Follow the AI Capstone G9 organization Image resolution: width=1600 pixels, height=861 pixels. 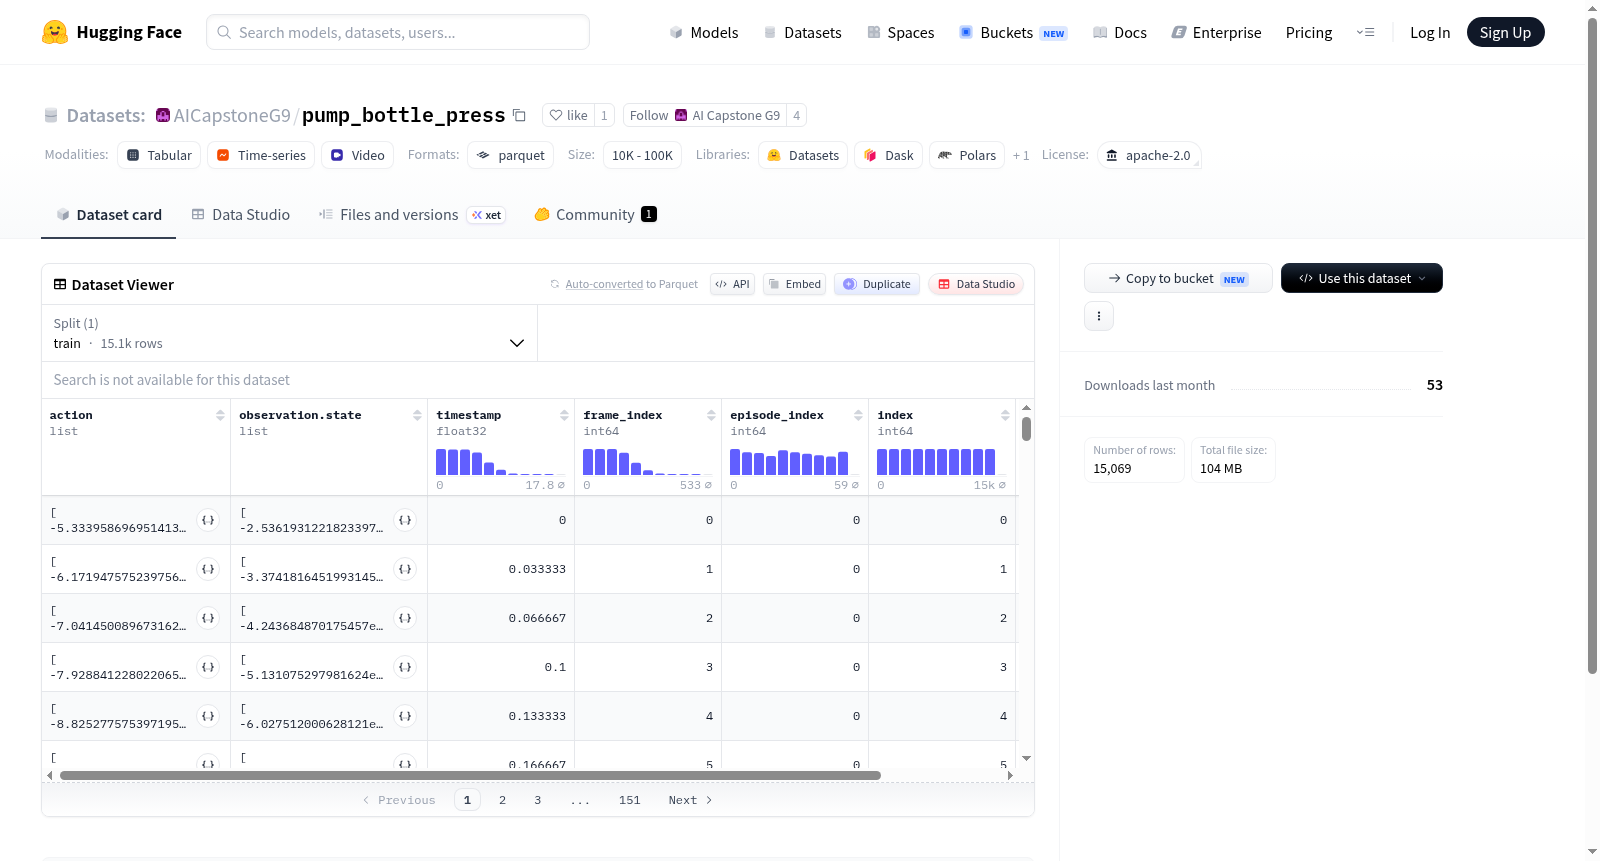[705, 115]
